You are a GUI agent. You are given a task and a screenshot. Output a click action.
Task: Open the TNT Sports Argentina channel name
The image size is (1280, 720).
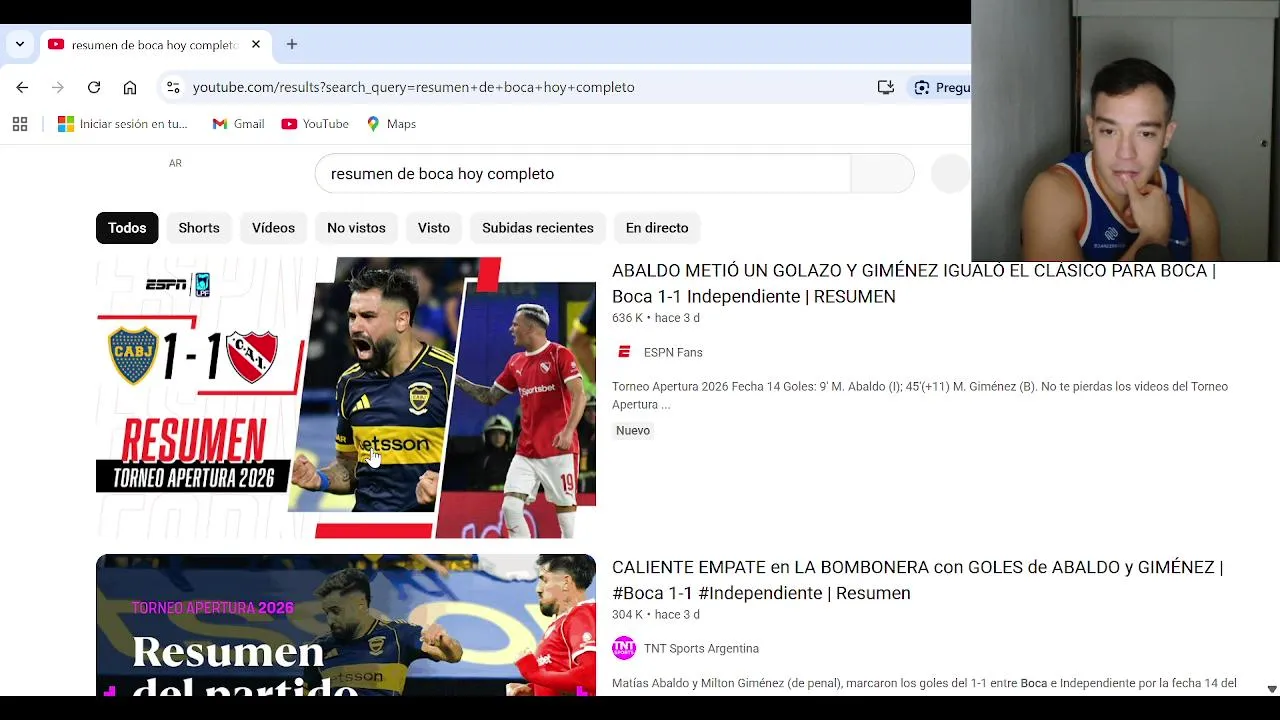click(701, 648)
